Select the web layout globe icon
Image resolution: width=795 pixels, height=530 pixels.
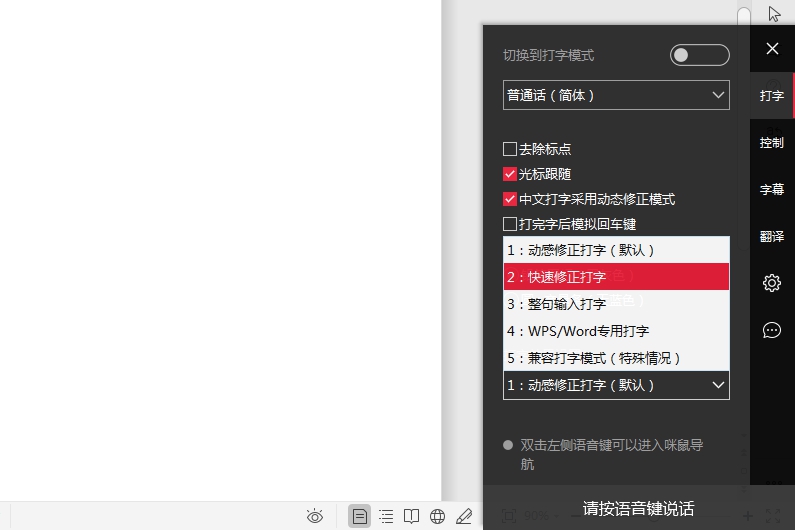tap(437, 516)
